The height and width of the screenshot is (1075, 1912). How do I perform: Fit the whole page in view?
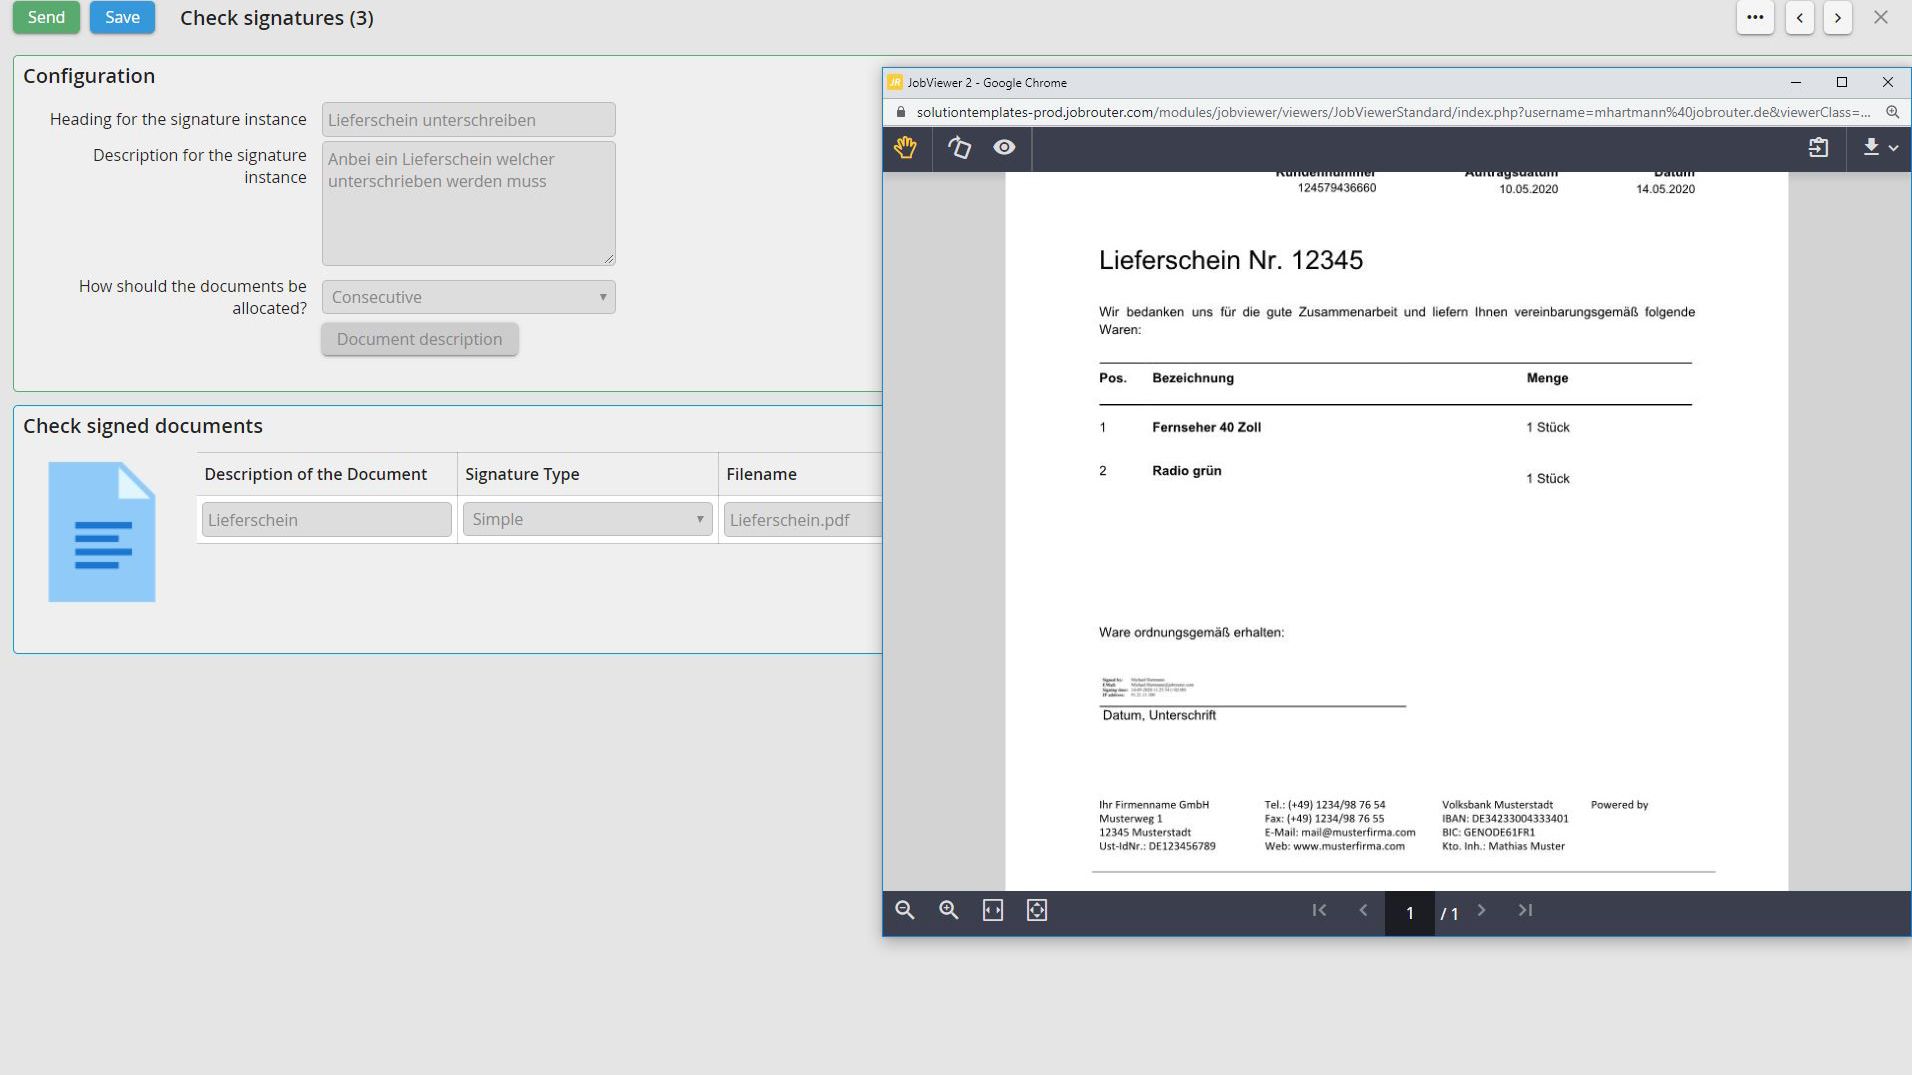(x=1037, y=910)
